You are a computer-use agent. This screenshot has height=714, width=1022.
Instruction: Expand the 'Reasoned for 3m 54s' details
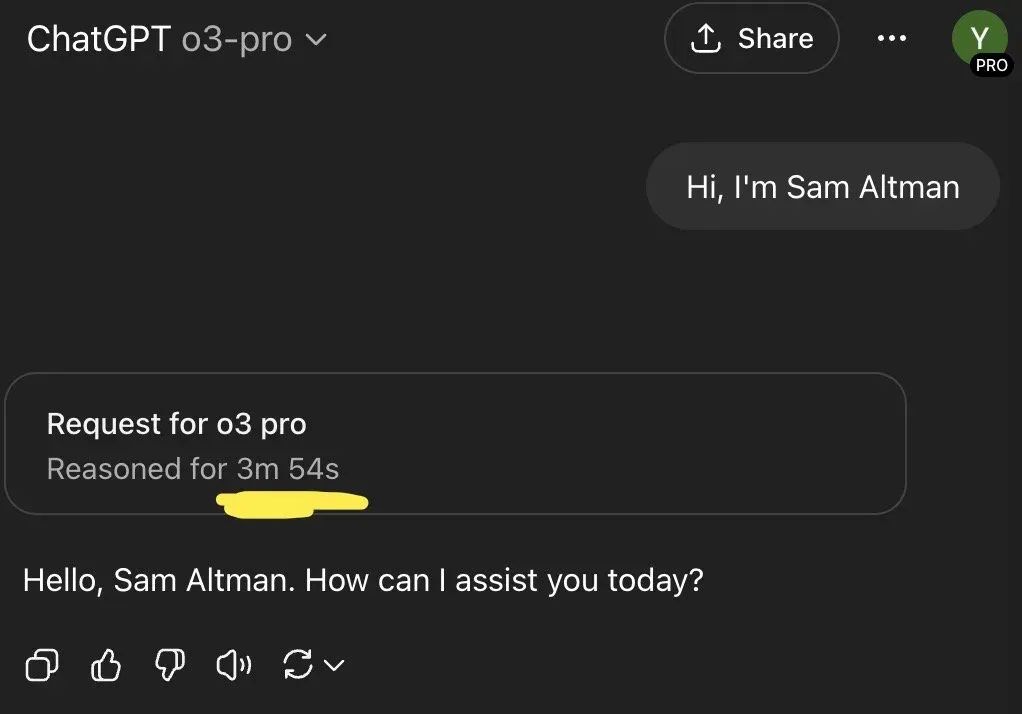pos(193,468)
